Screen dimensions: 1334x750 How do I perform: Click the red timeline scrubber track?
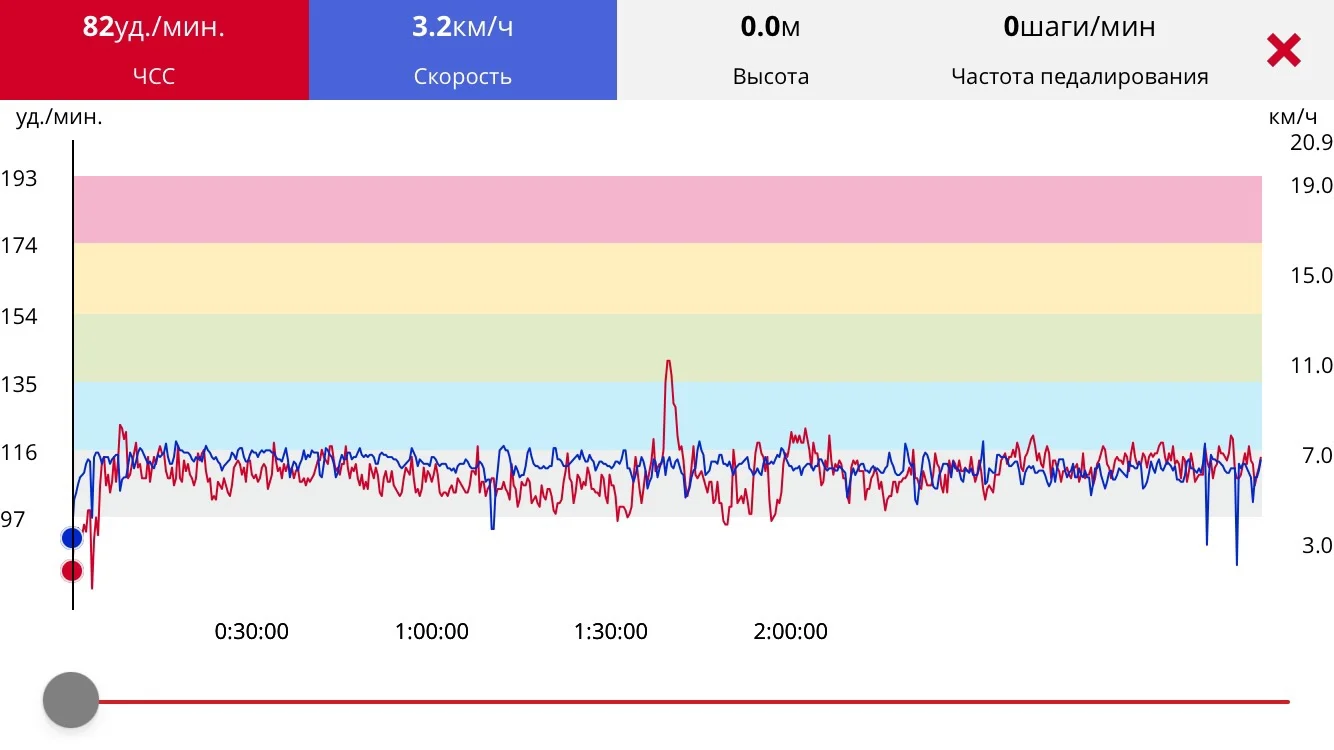tap(693, 702)
